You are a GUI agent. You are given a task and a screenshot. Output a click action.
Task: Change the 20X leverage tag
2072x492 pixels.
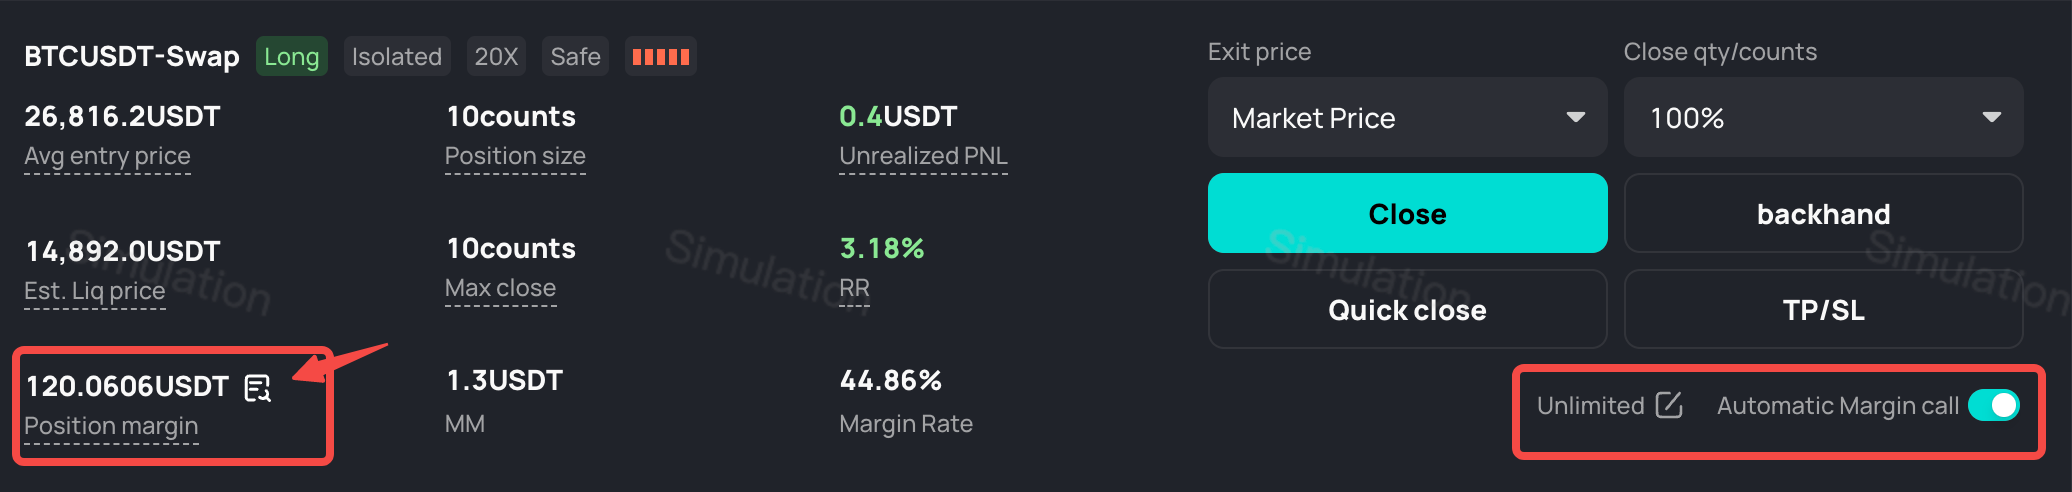(497, 56)
